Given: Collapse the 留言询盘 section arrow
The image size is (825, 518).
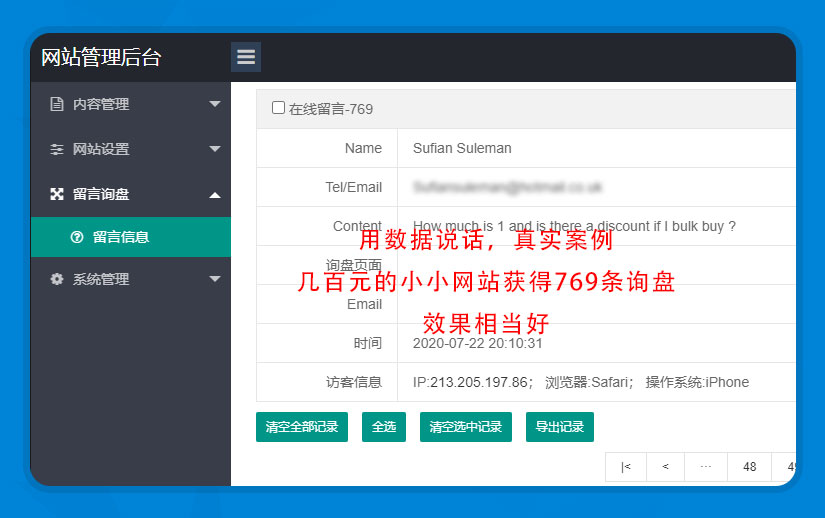Looking at the screenshot, I should [x=215, y=195].
